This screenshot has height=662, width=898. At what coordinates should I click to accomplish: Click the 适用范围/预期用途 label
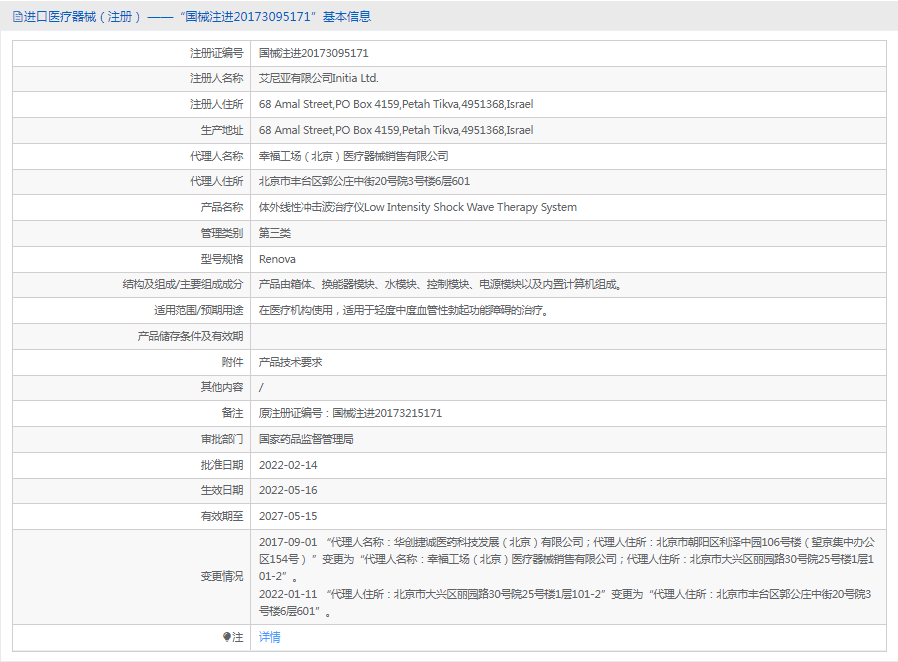pos(199,310)
